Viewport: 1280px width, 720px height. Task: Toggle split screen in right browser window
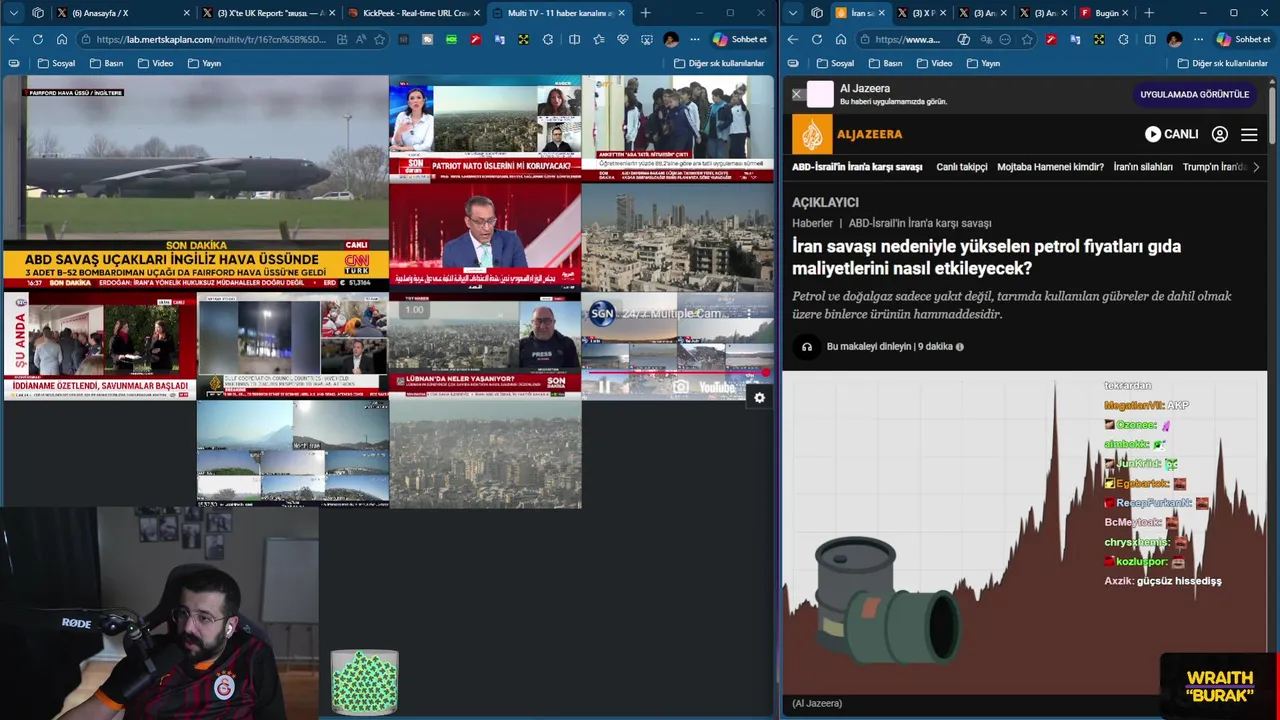(x=1149, y=39)
